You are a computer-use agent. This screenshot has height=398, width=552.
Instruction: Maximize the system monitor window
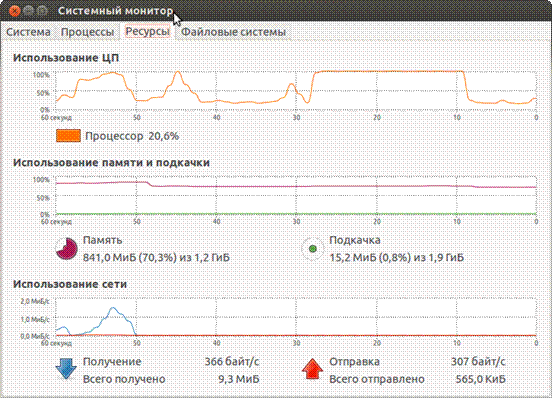[x=42, y=11]
